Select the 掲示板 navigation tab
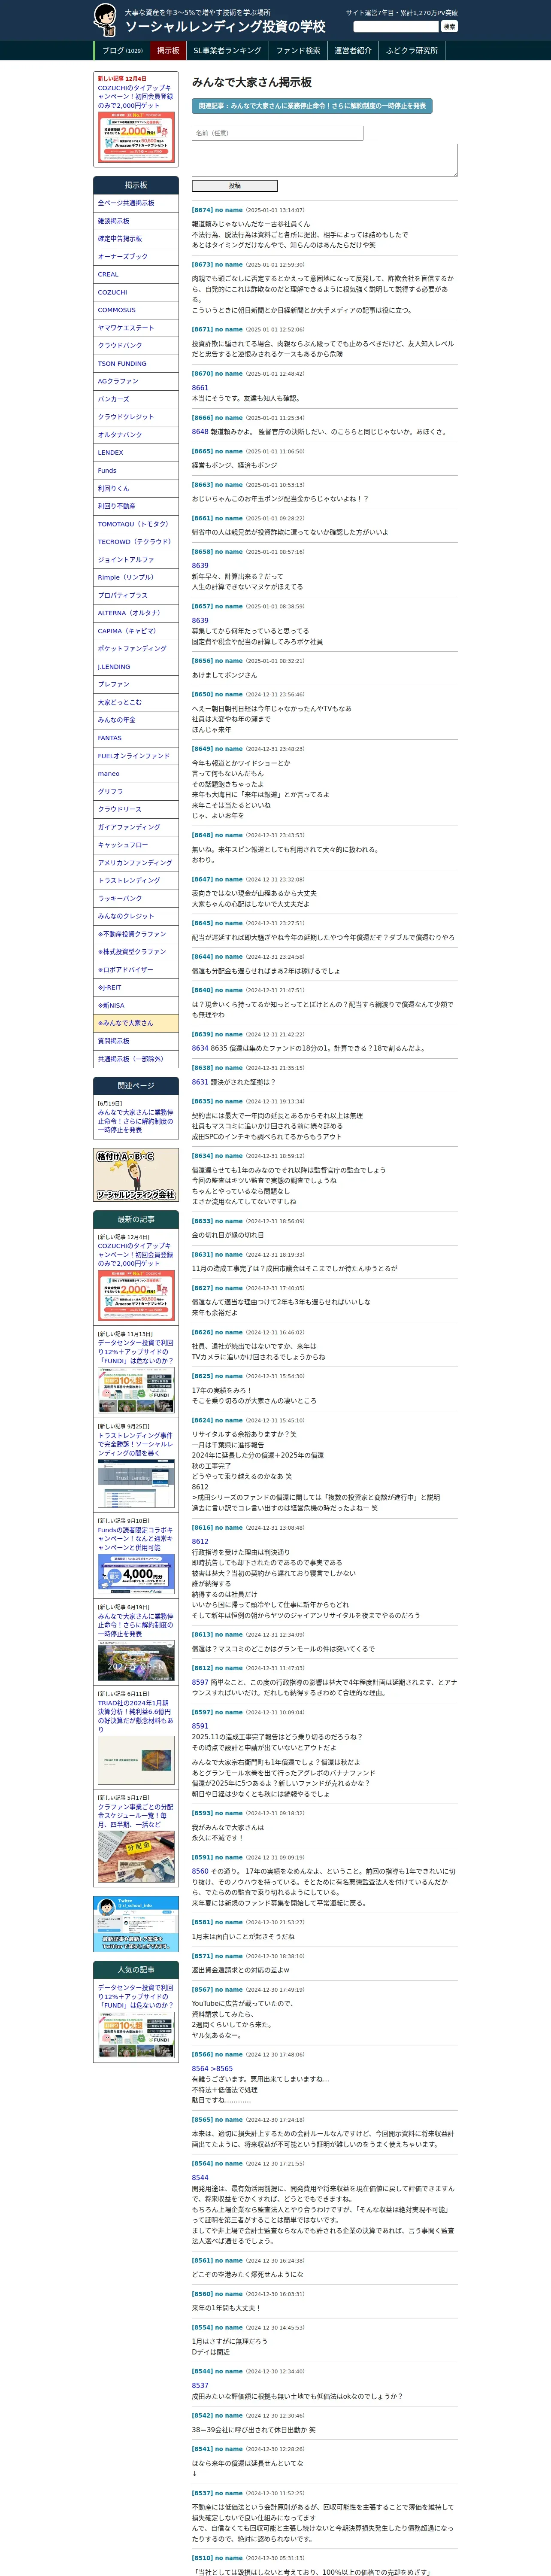This screenshot has width=551, height=2576. point(168,50)
